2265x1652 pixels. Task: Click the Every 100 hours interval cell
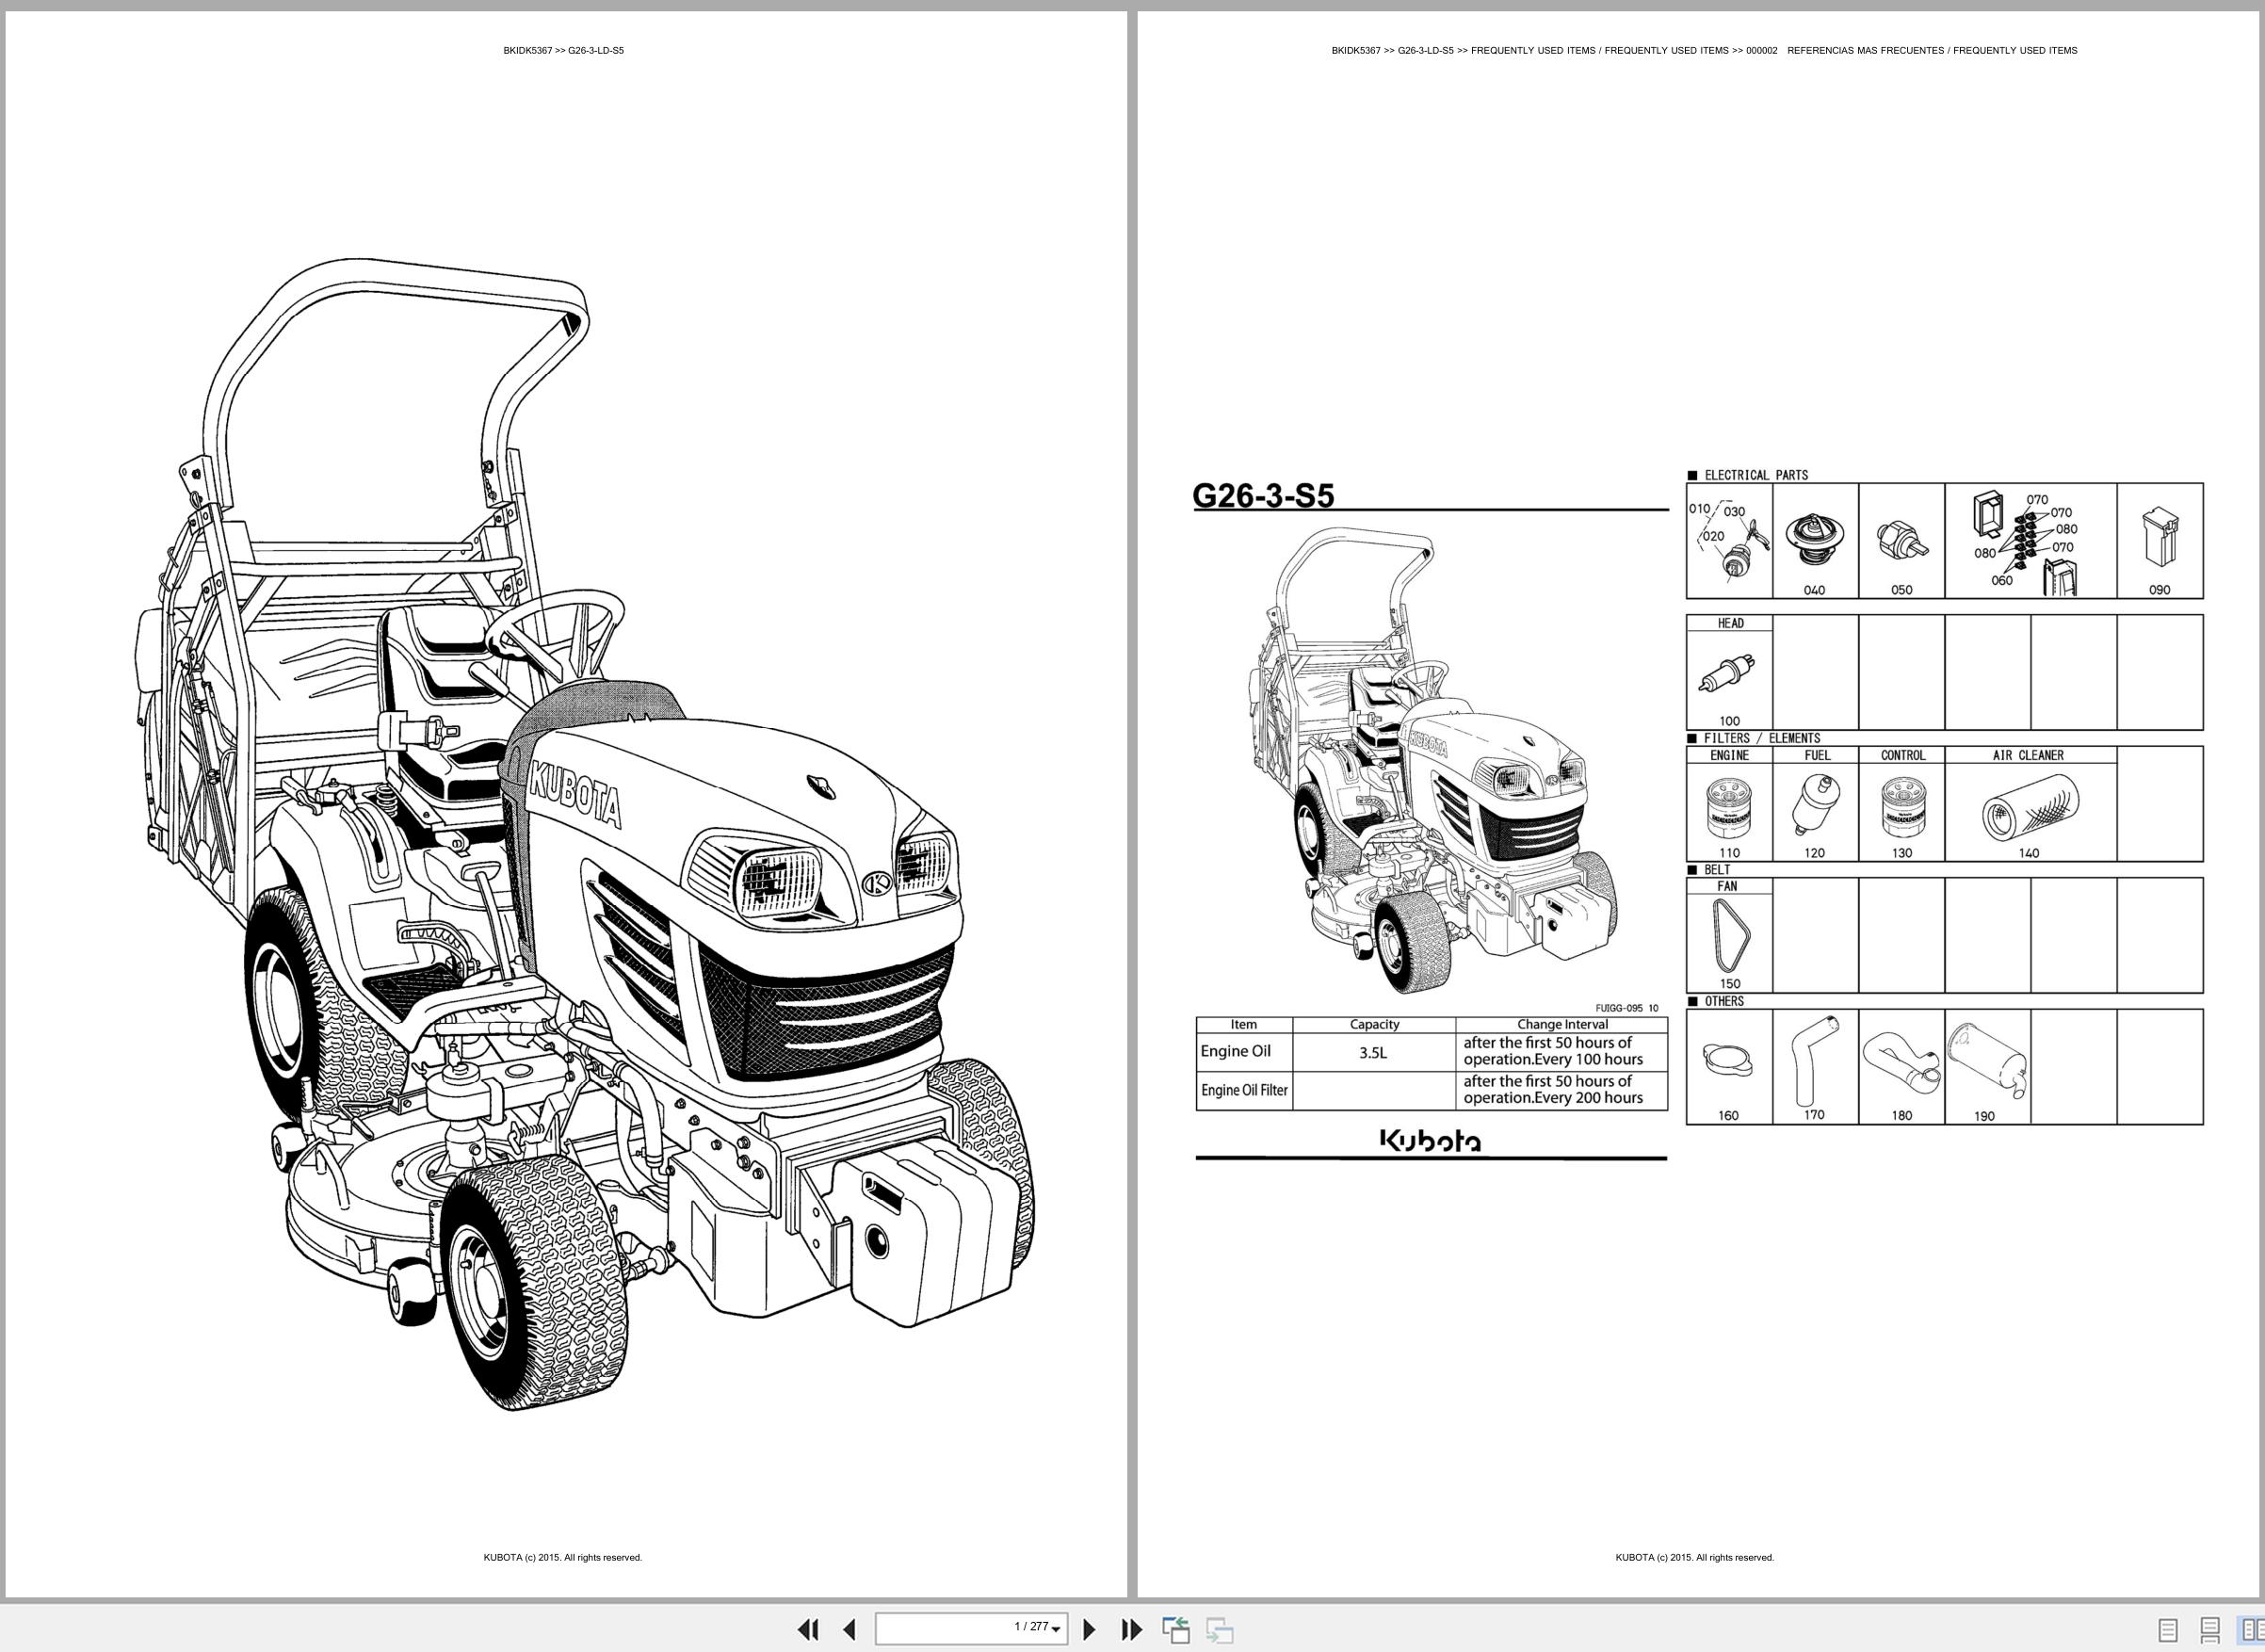click(1561, 1052)
